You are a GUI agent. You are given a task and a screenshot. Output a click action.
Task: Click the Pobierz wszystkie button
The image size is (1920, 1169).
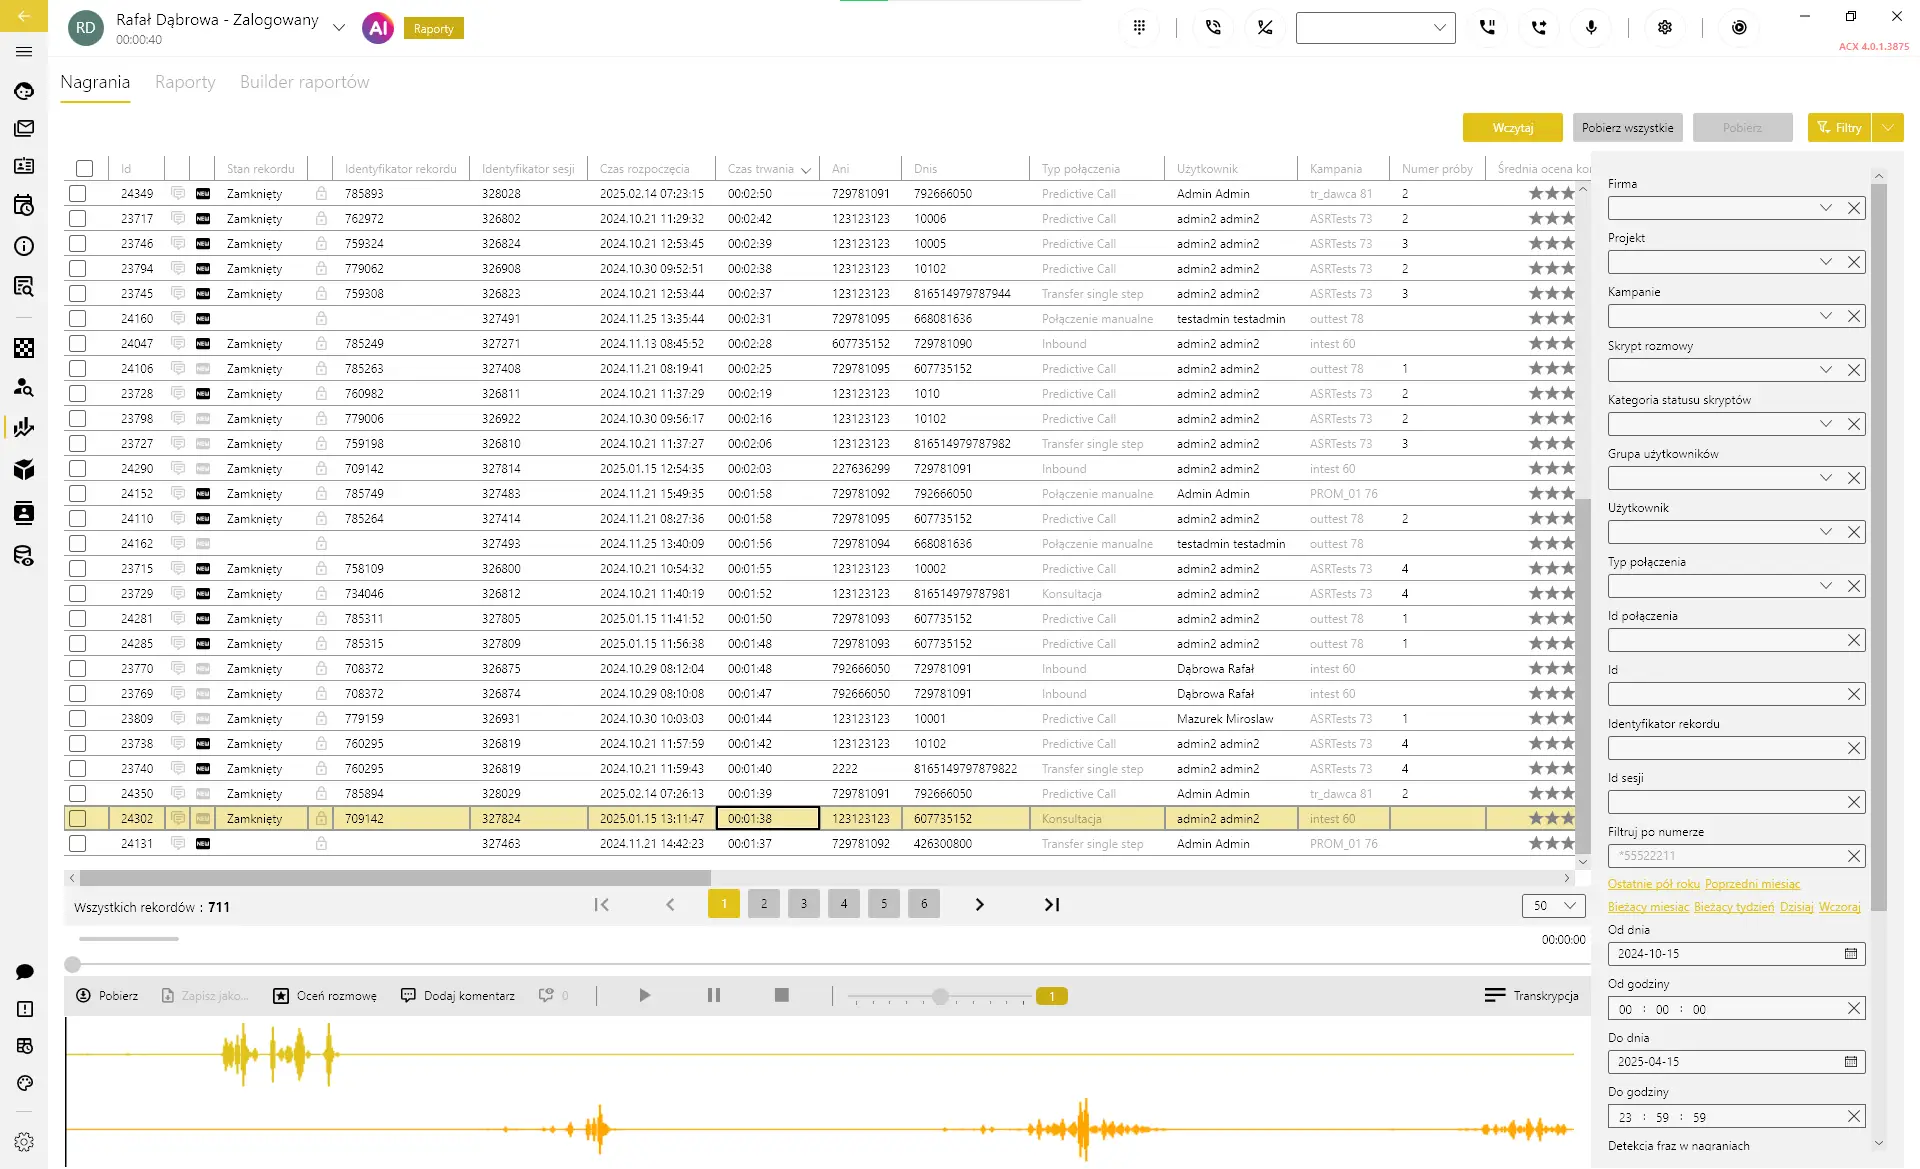pos(1627,127)
